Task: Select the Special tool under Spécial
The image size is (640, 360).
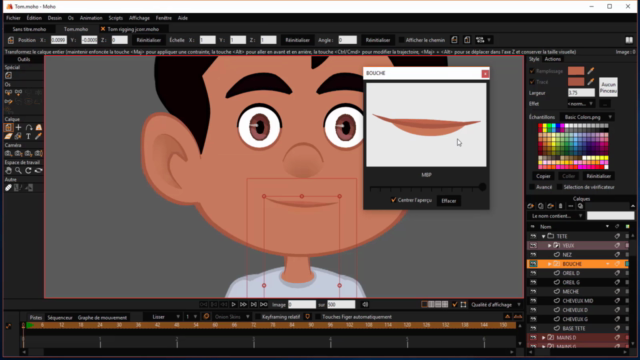Action: coord(9,76)
